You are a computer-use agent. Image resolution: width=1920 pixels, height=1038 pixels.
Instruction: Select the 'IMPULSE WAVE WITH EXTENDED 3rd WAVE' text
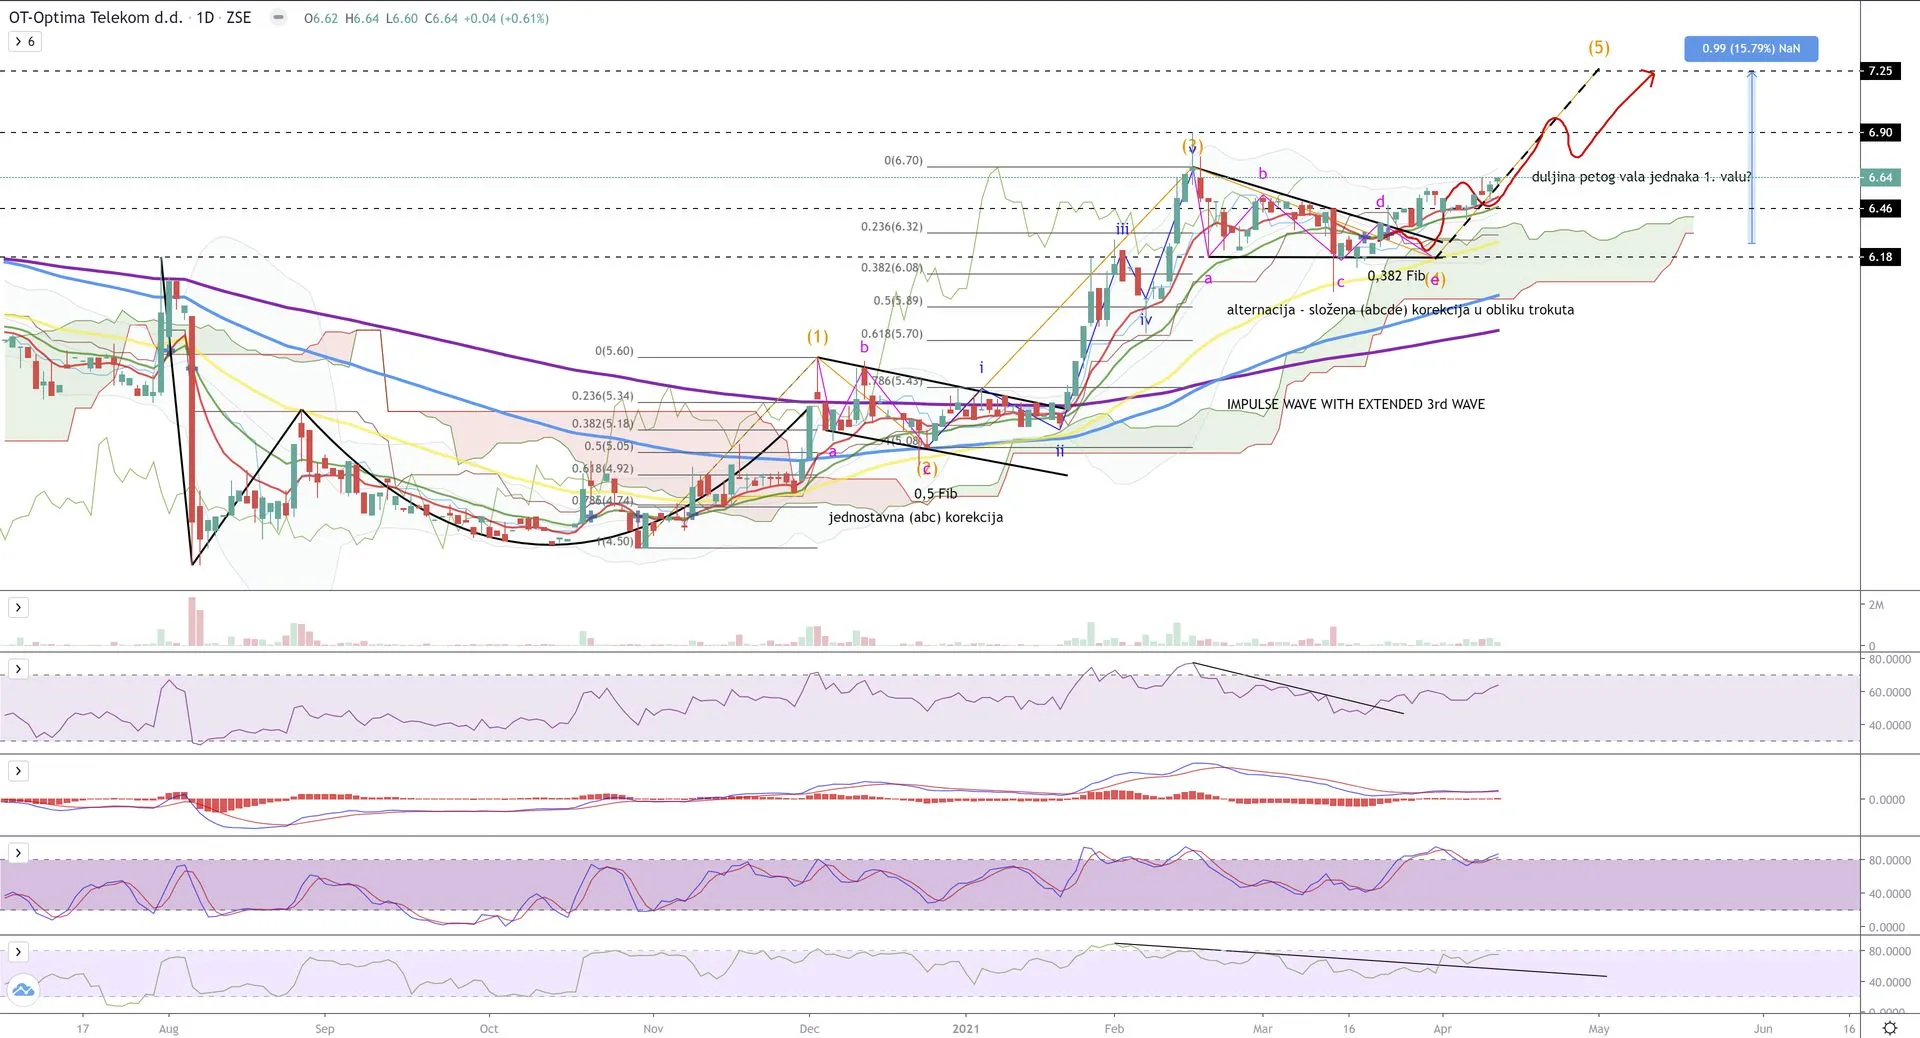pos(1355,404)
